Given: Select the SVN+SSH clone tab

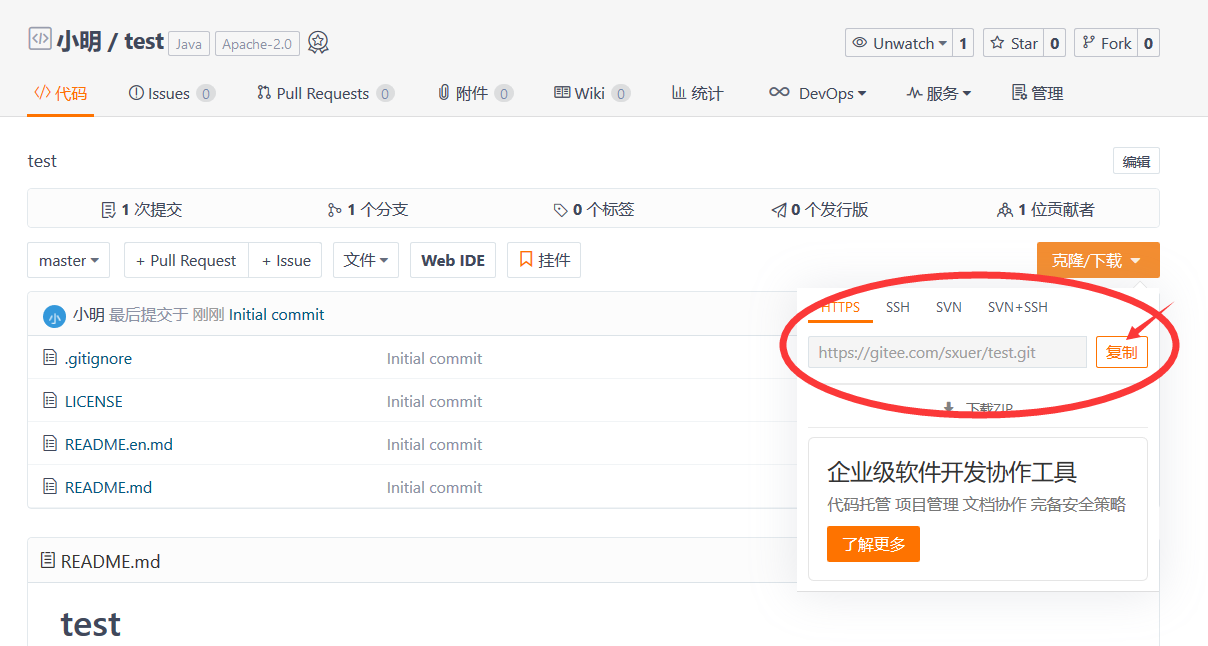Looking at the screenshot, I should pos(1018,307).
